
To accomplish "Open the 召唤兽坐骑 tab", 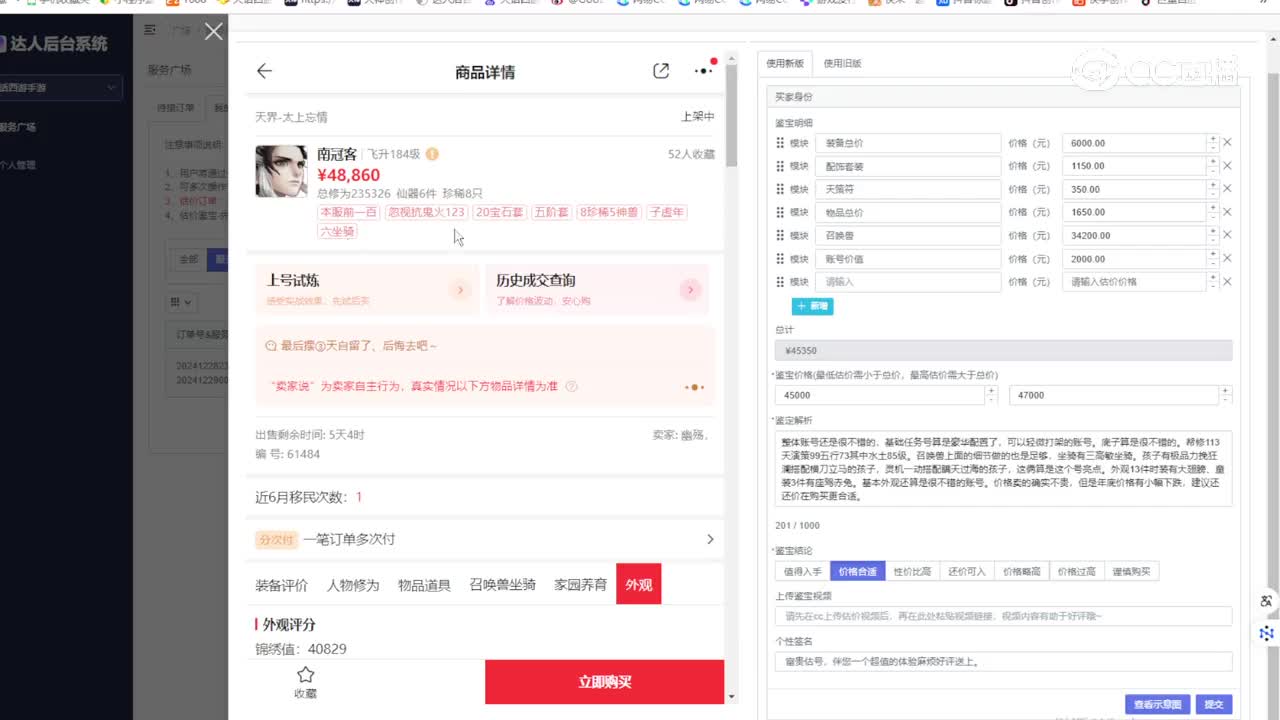I will click(x=503, y=585).
